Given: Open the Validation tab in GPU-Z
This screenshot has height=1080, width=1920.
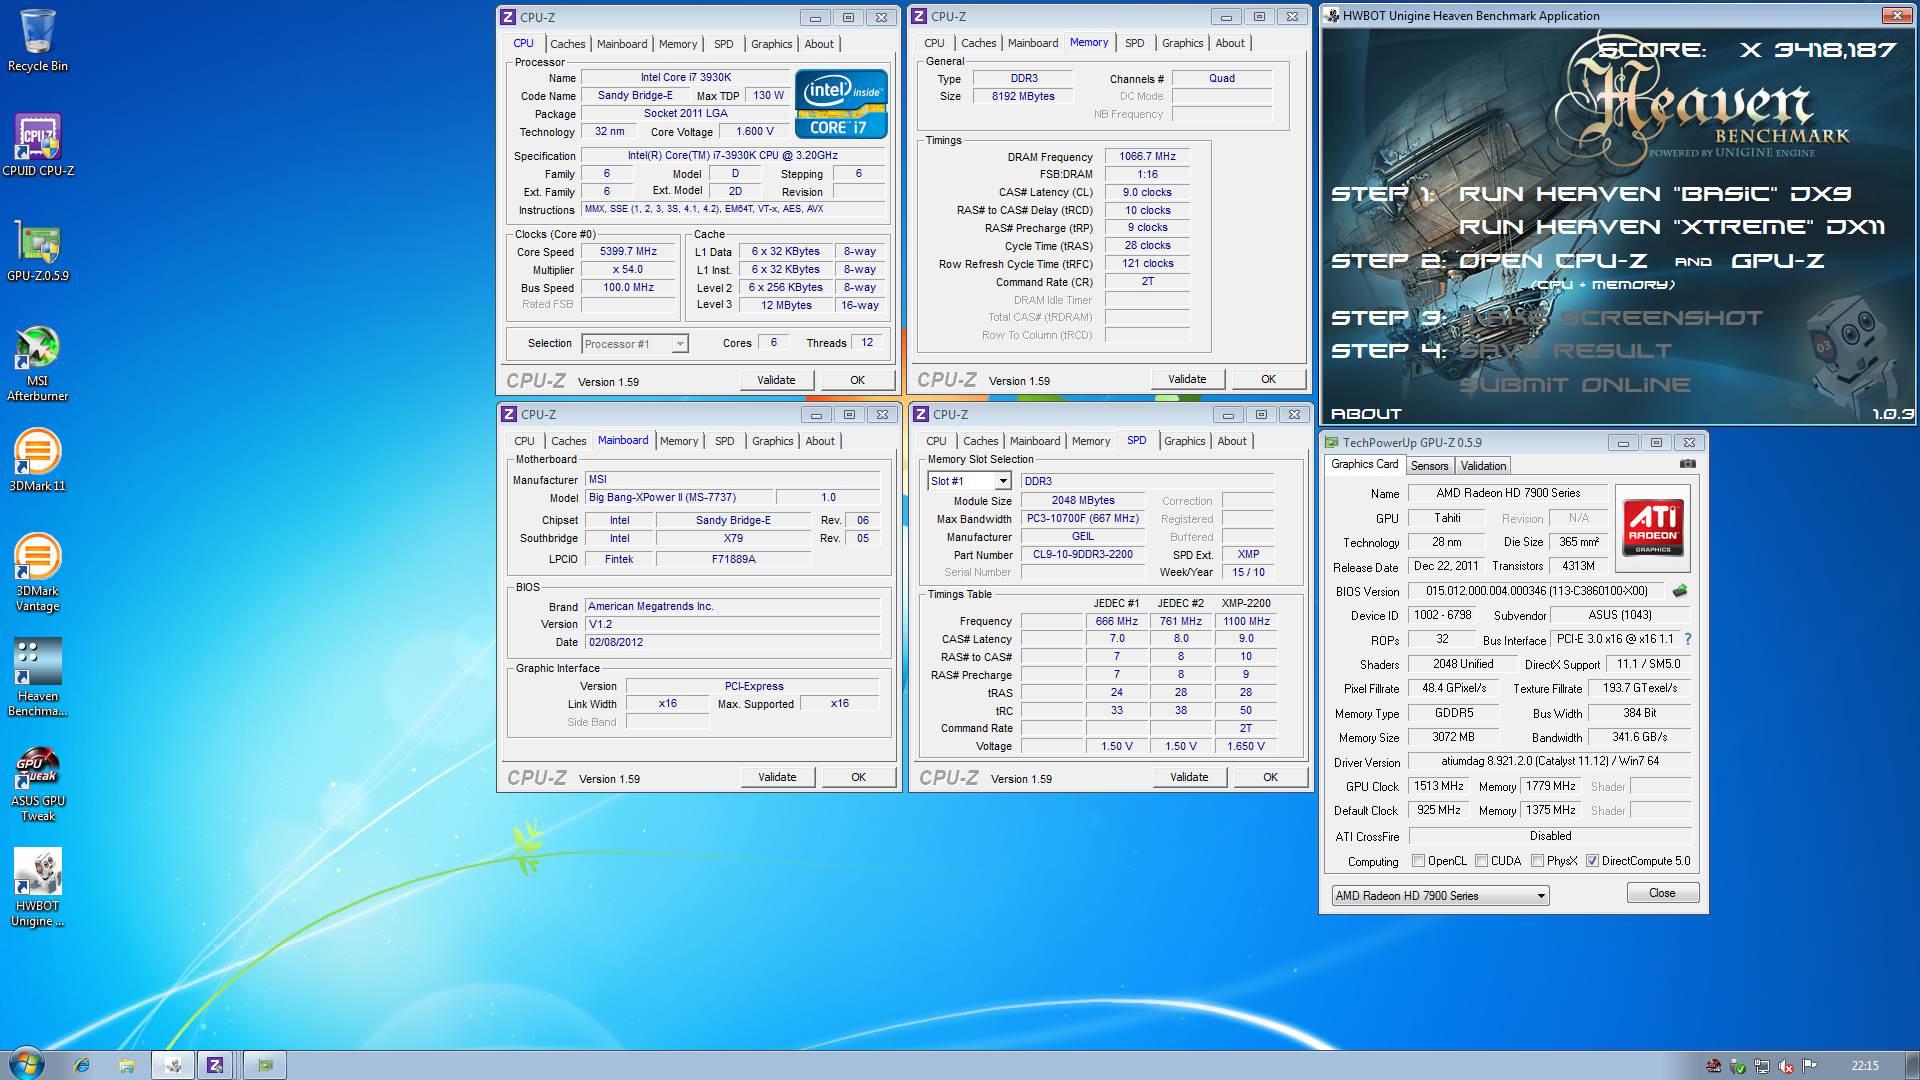Looking at the screenshot, I should [1483, 466].
